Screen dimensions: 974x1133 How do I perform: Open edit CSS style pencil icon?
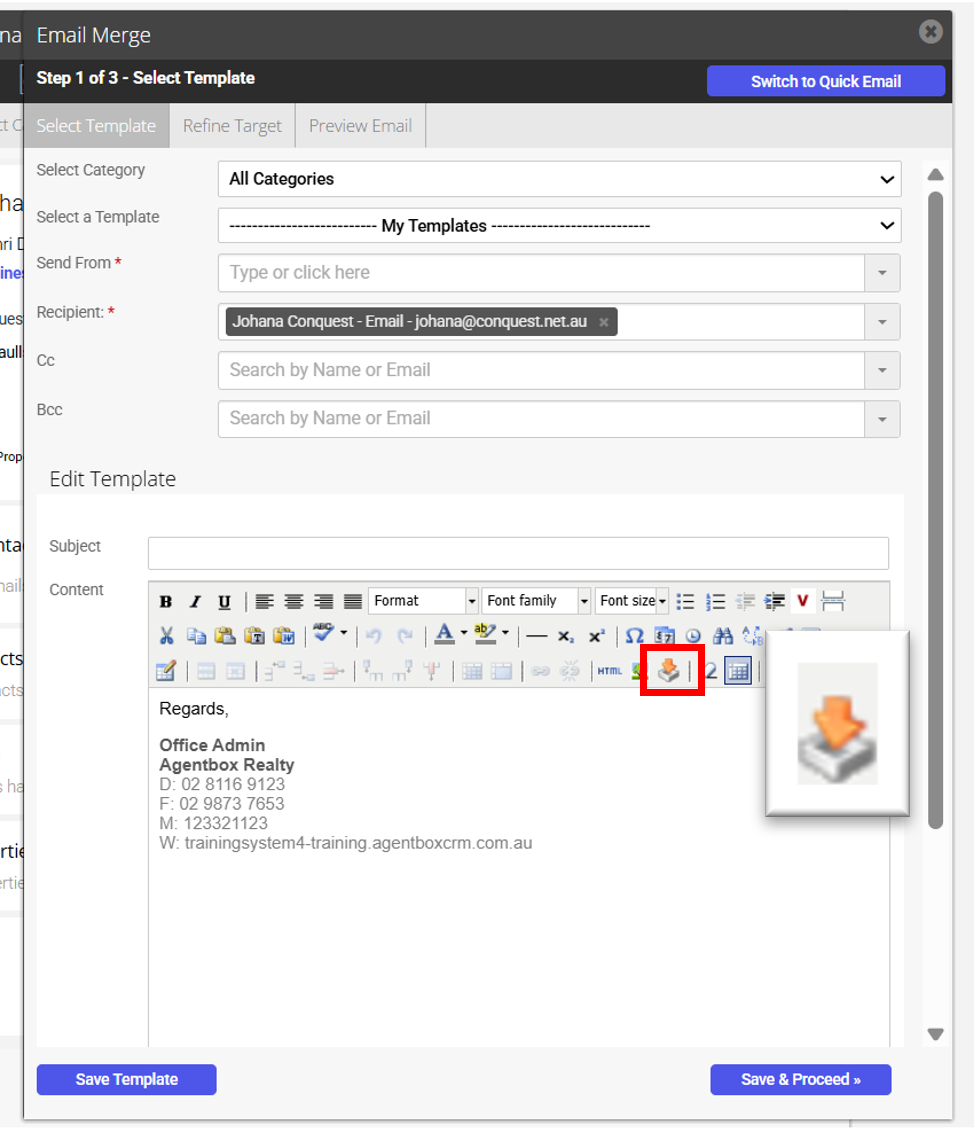tap(165, 671)
